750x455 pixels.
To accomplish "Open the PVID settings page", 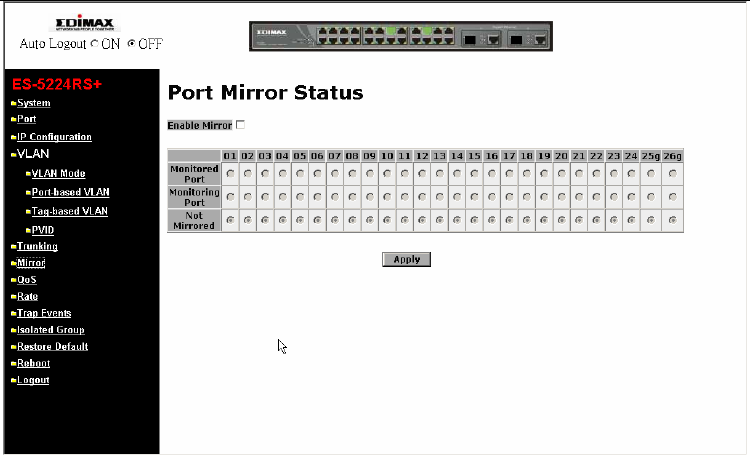I will (x=43, y=230).
